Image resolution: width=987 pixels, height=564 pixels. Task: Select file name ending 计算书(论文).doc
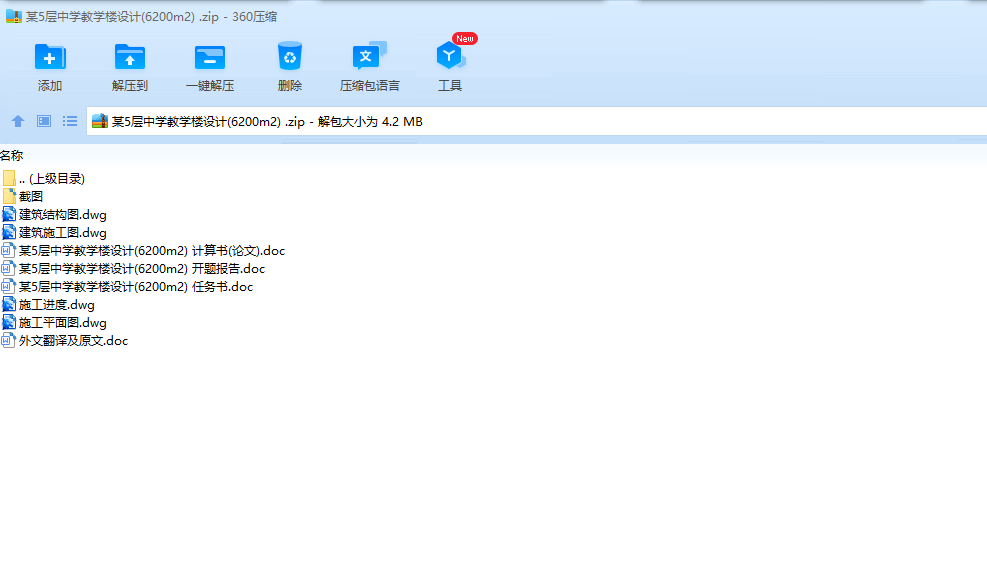point(152,251)
